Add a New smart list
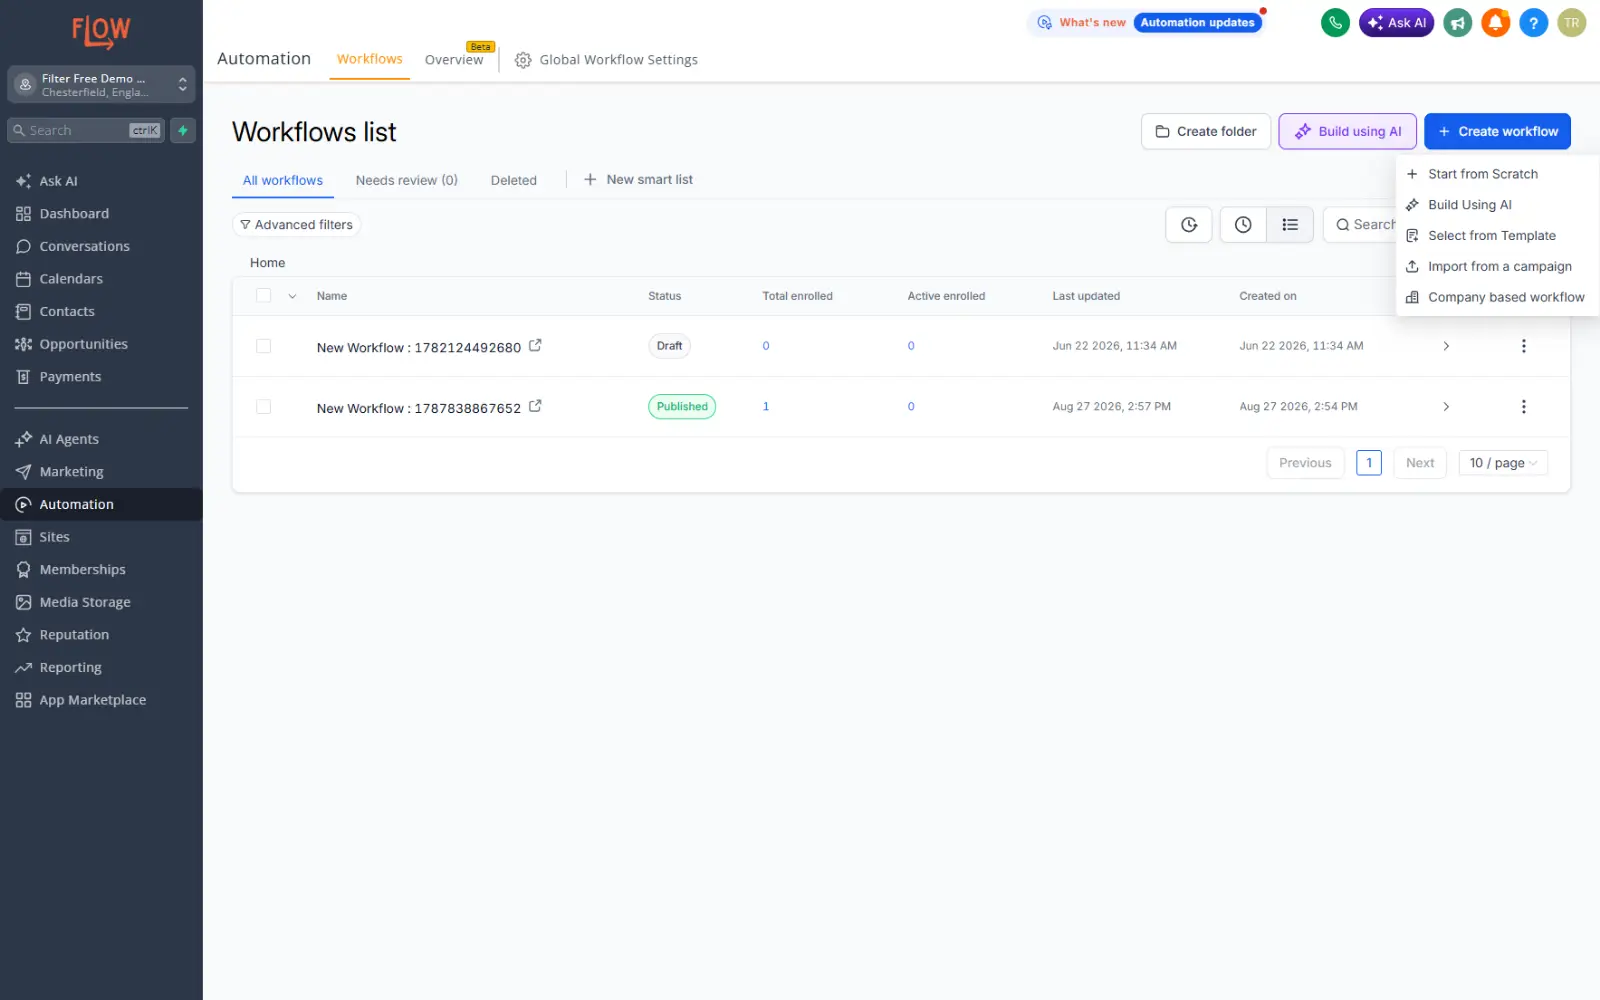Screen dimensions: 1600x1000 [x=638, y=180]
